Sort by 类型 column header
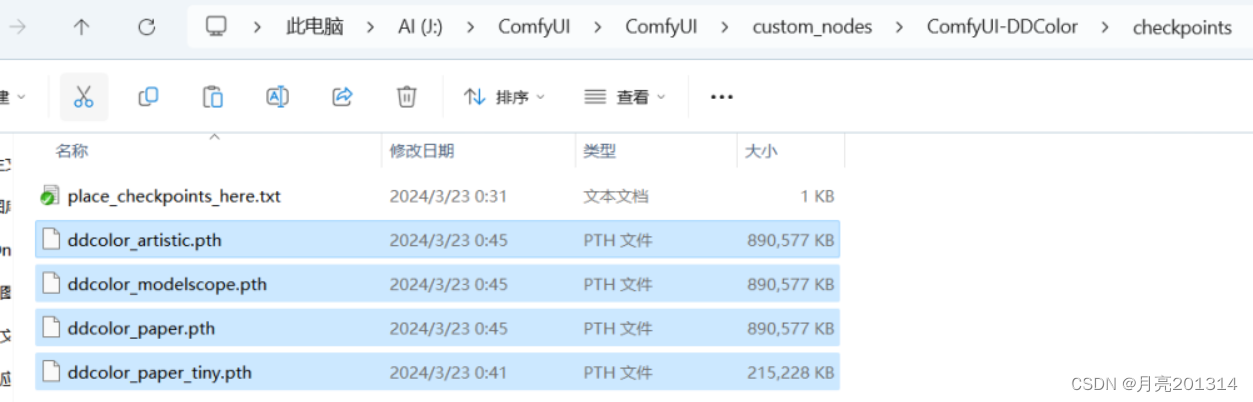 pos(600,151)
